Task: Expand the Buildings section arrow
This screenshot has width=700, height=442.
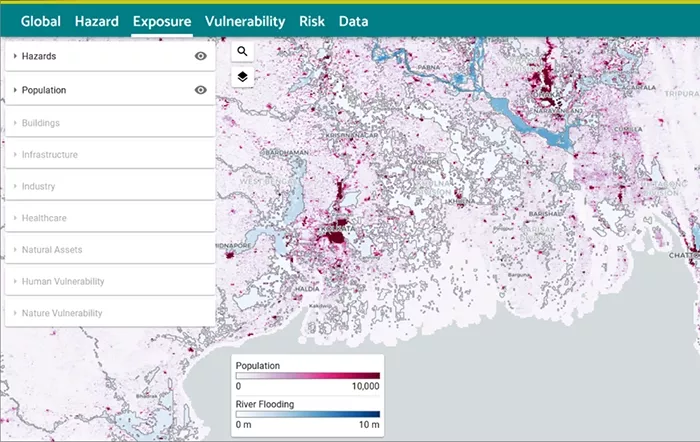Action: [x=15, y=123]
